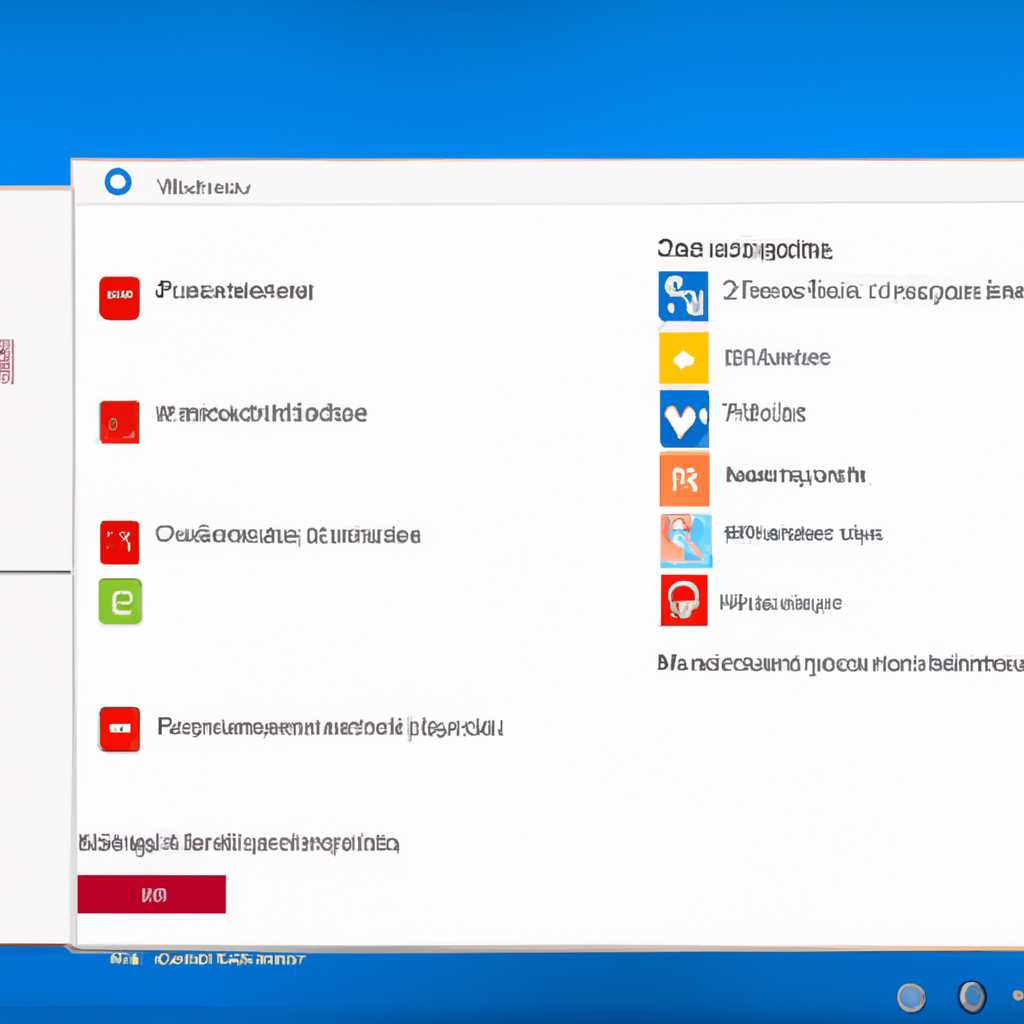
Task: Select the red tile with white headphones
Action: point(684,600)
